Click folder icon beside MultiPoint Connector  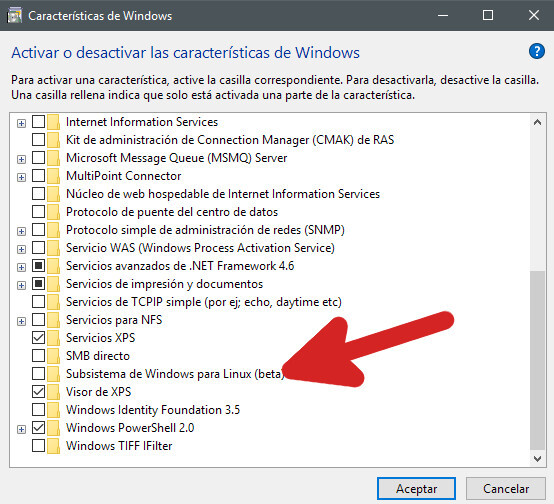pyautogui.click(x=53, y=176)
